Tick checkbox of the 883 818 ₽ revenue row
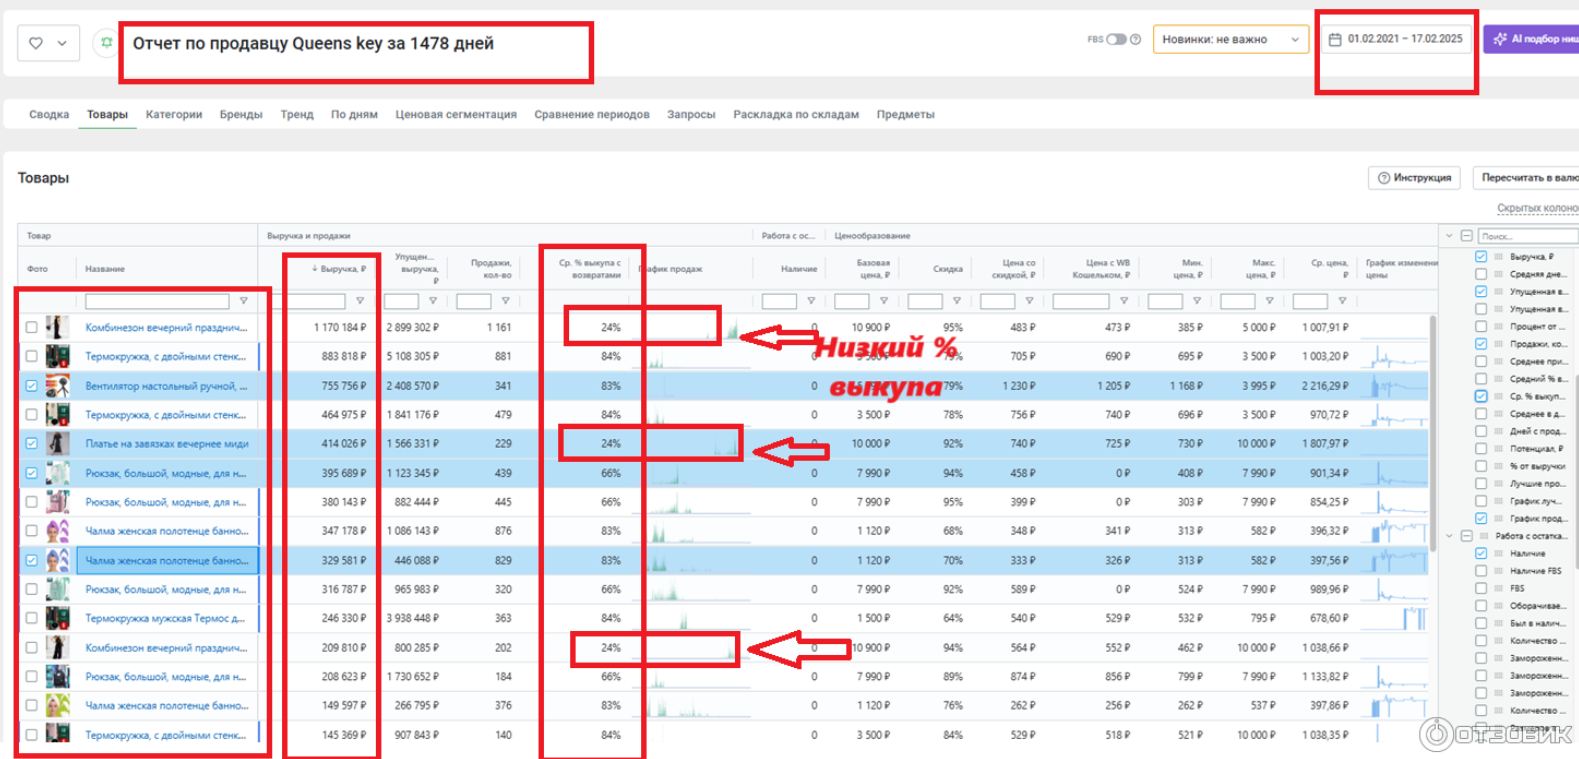Image resolution: width=1579 pixels, height=759 pixels. (x=31, y=356)
